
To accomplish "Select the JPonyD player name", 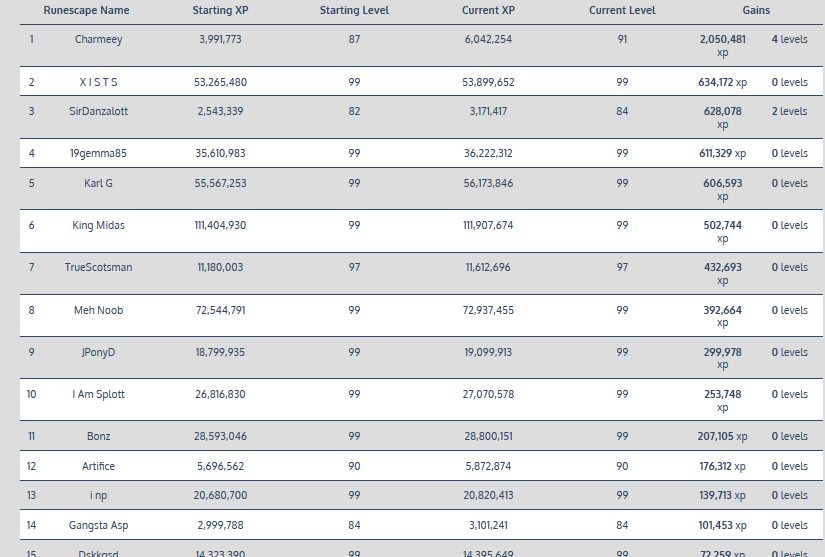I will [98, 352].
